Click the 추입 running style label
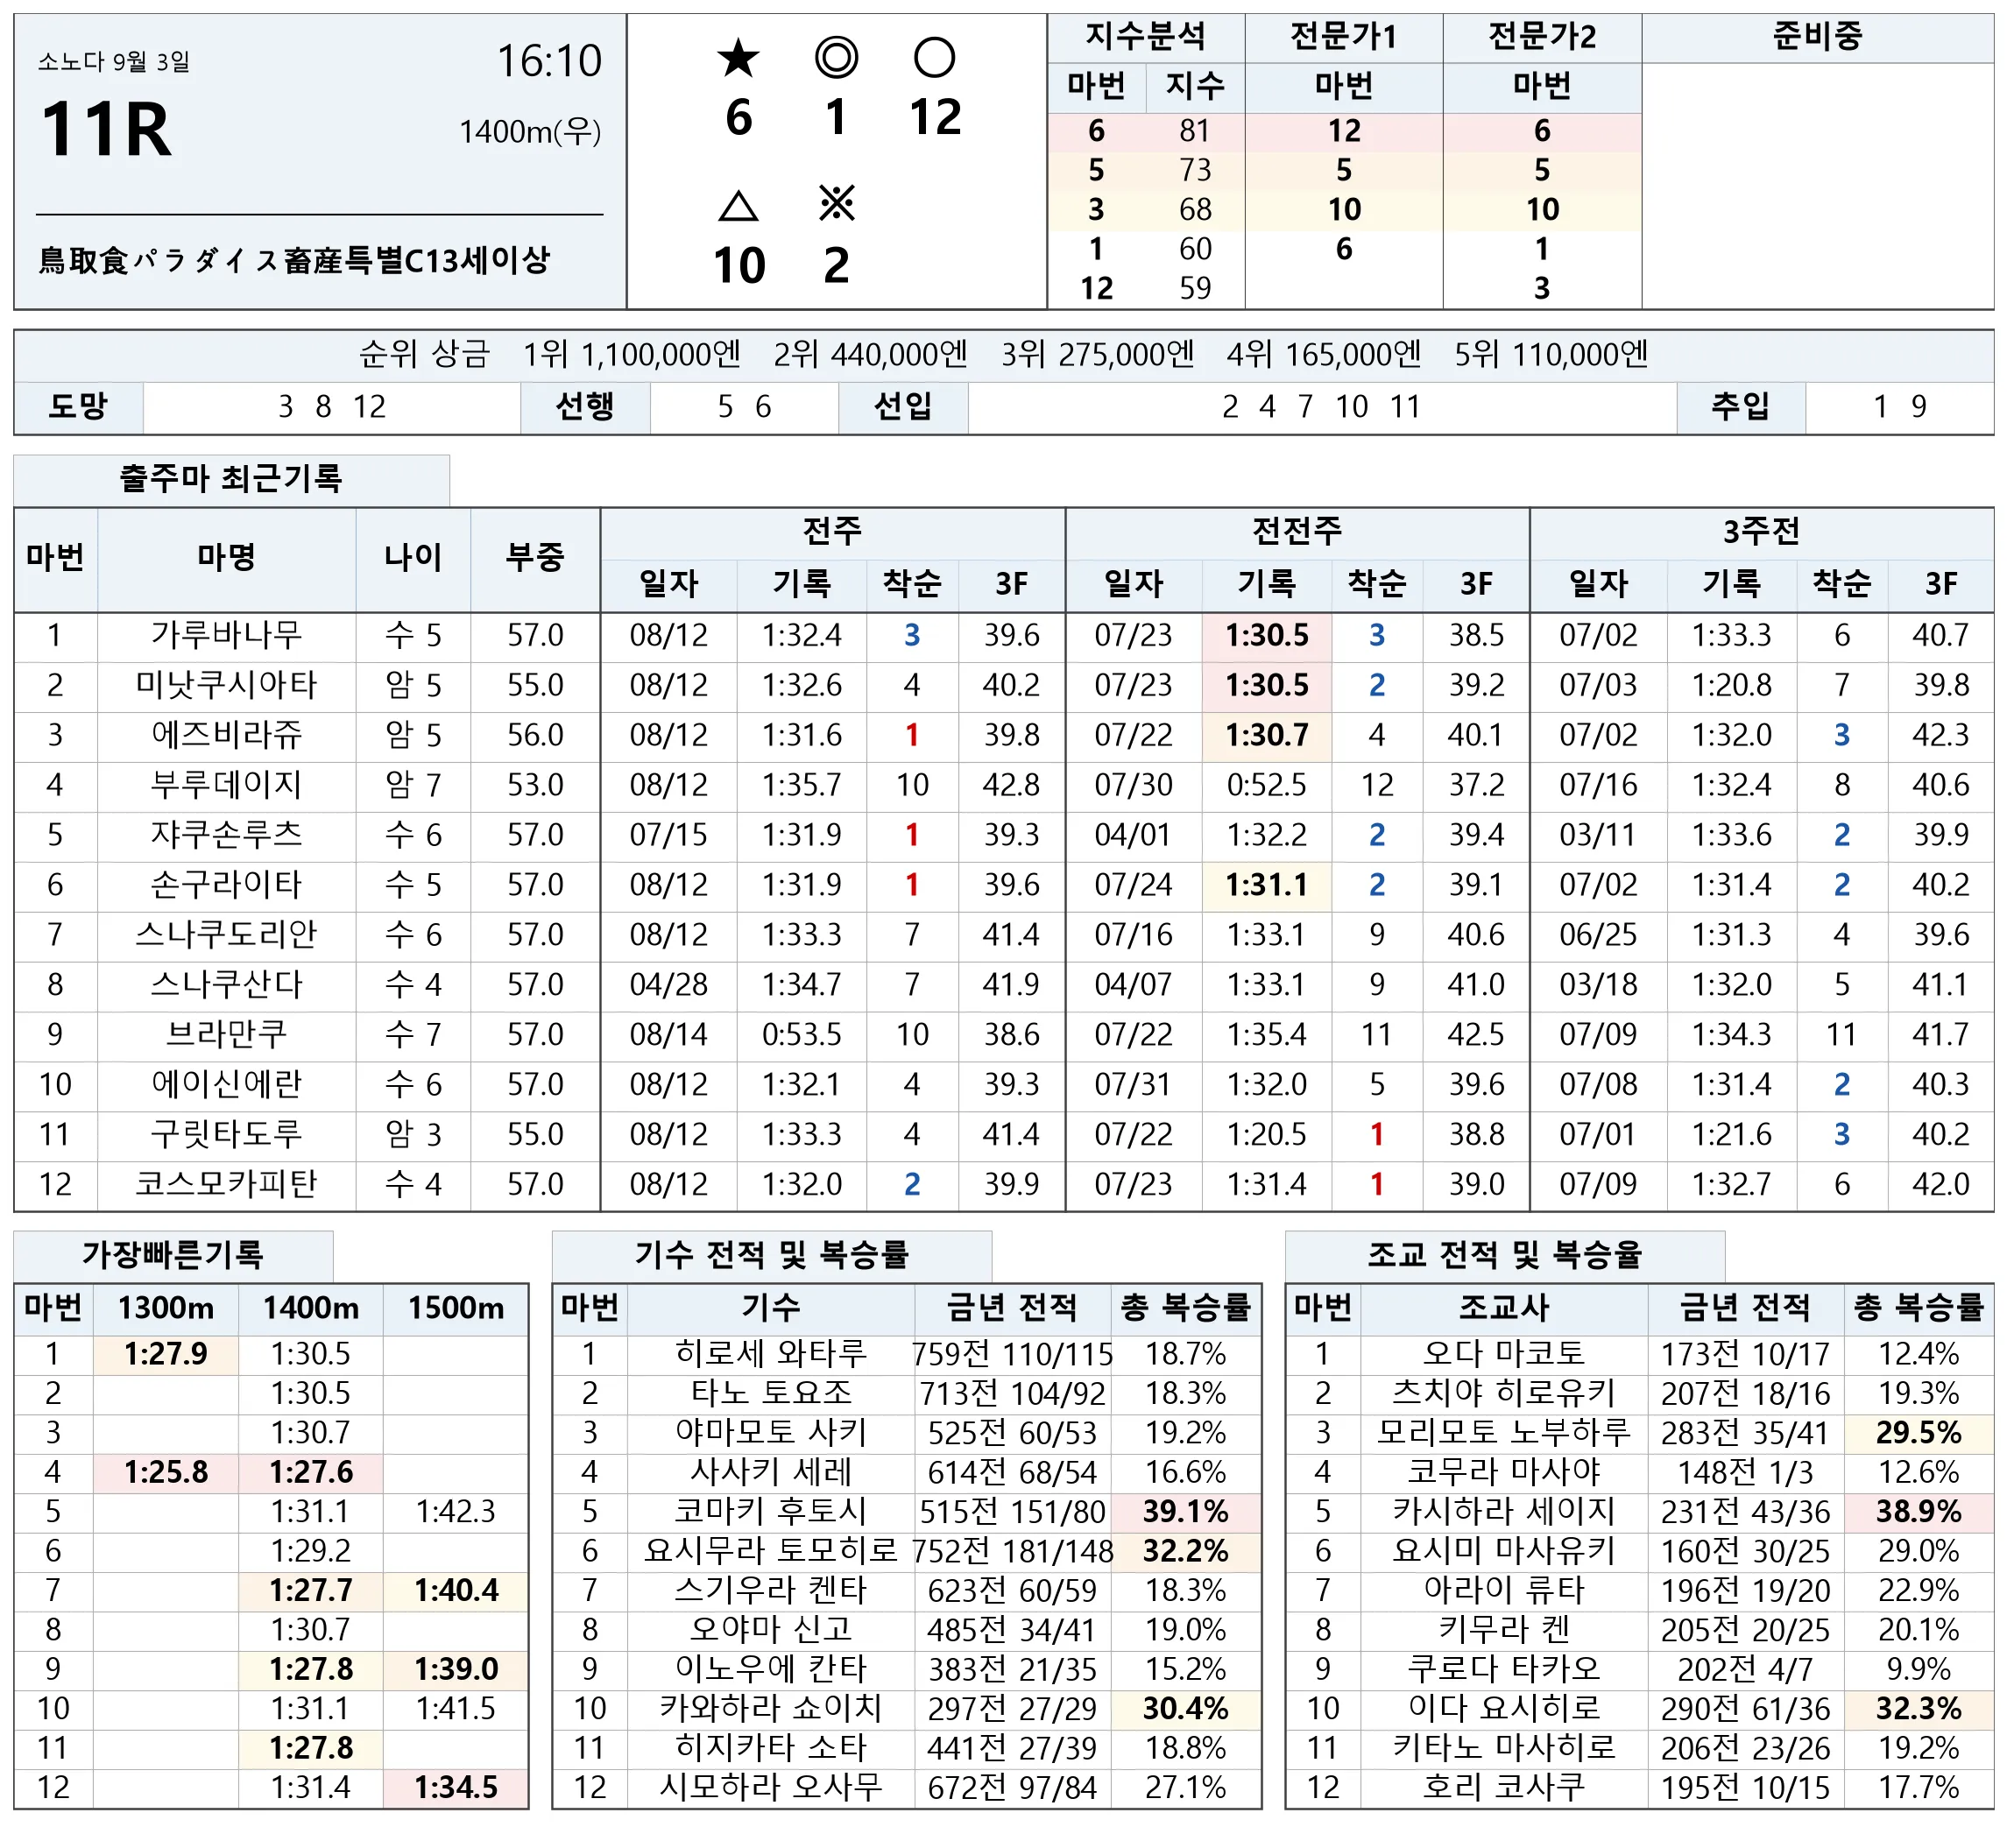2007x1848 pixels. coord(1740,407)
